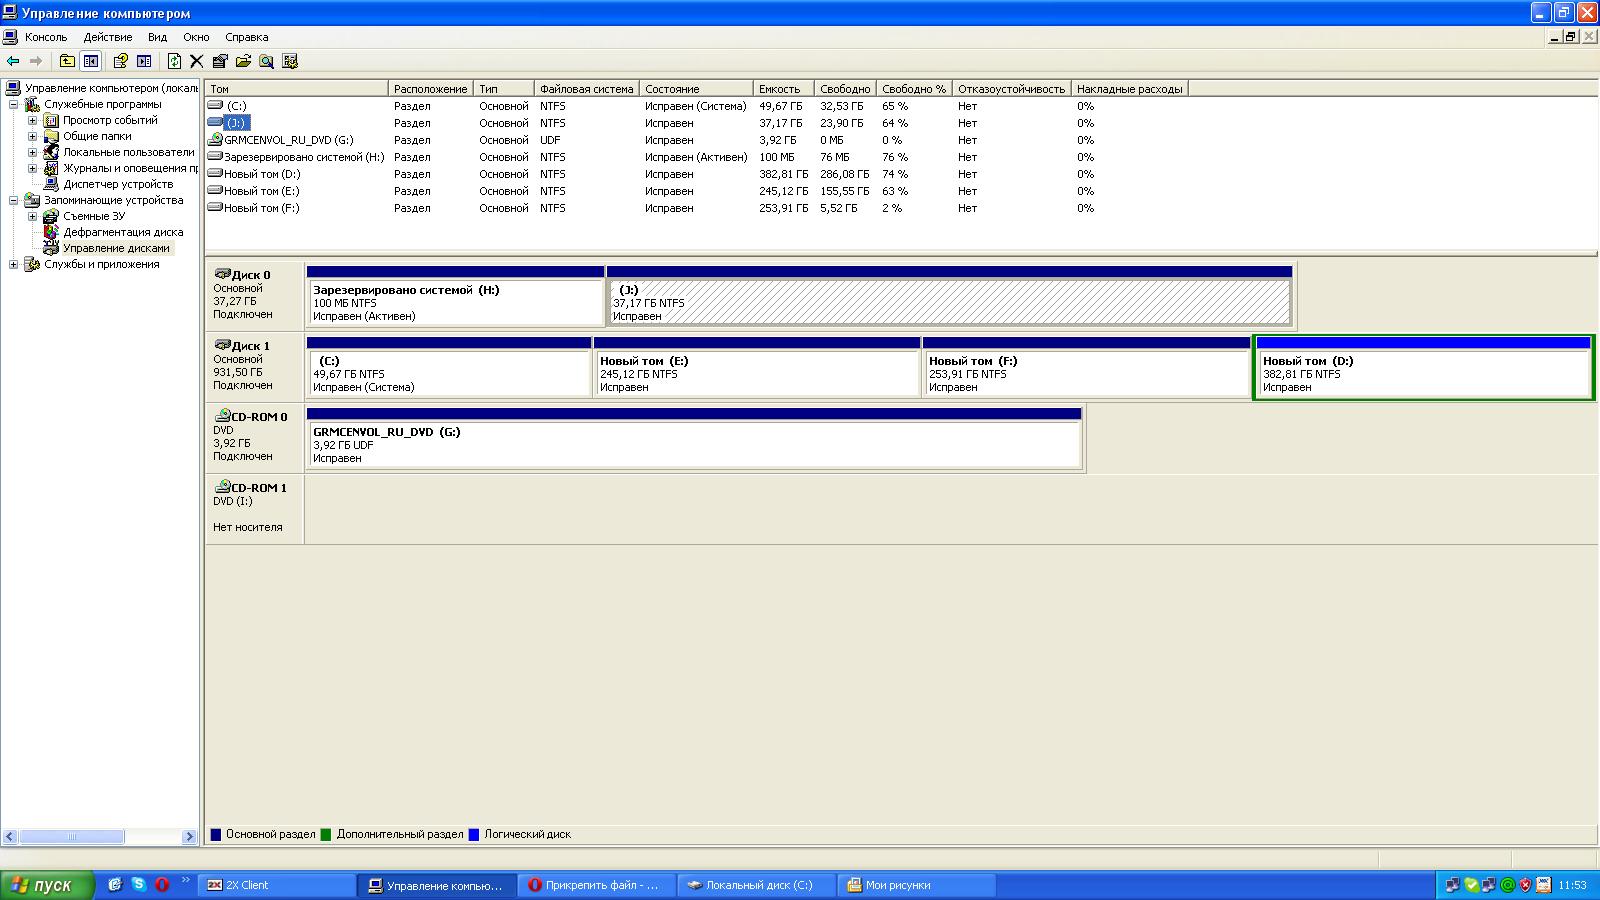Image resolution: width=1600 pixels, height=900 pixels.
Task: Click the Back arrow toolbar icon
Action: 13,61
